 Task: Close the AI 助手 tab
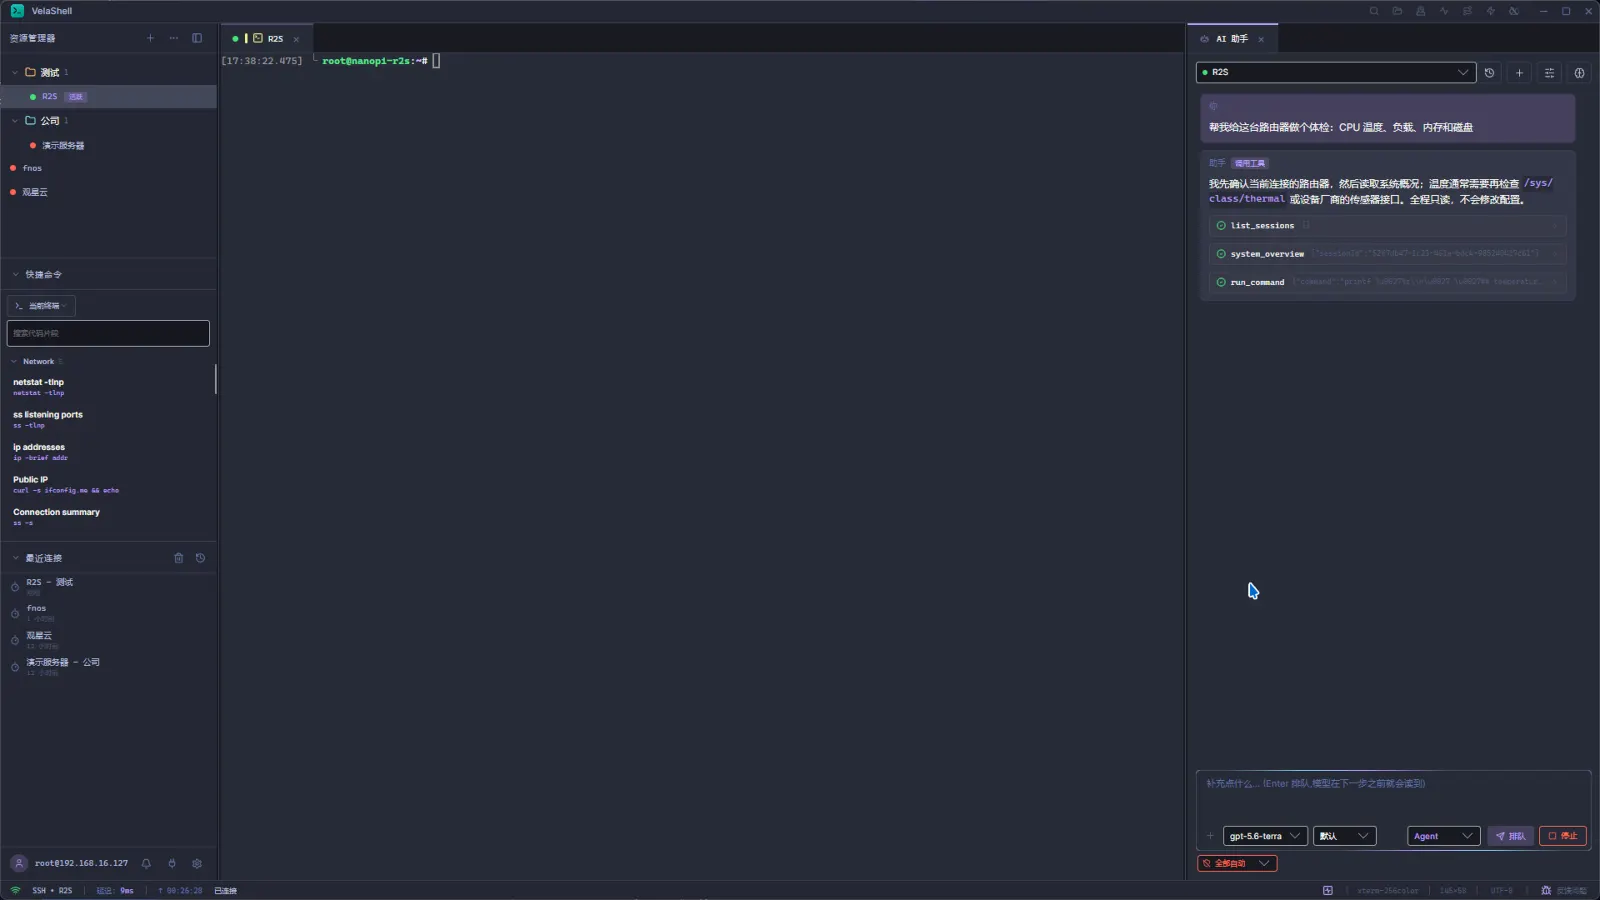coord(1261,39)
